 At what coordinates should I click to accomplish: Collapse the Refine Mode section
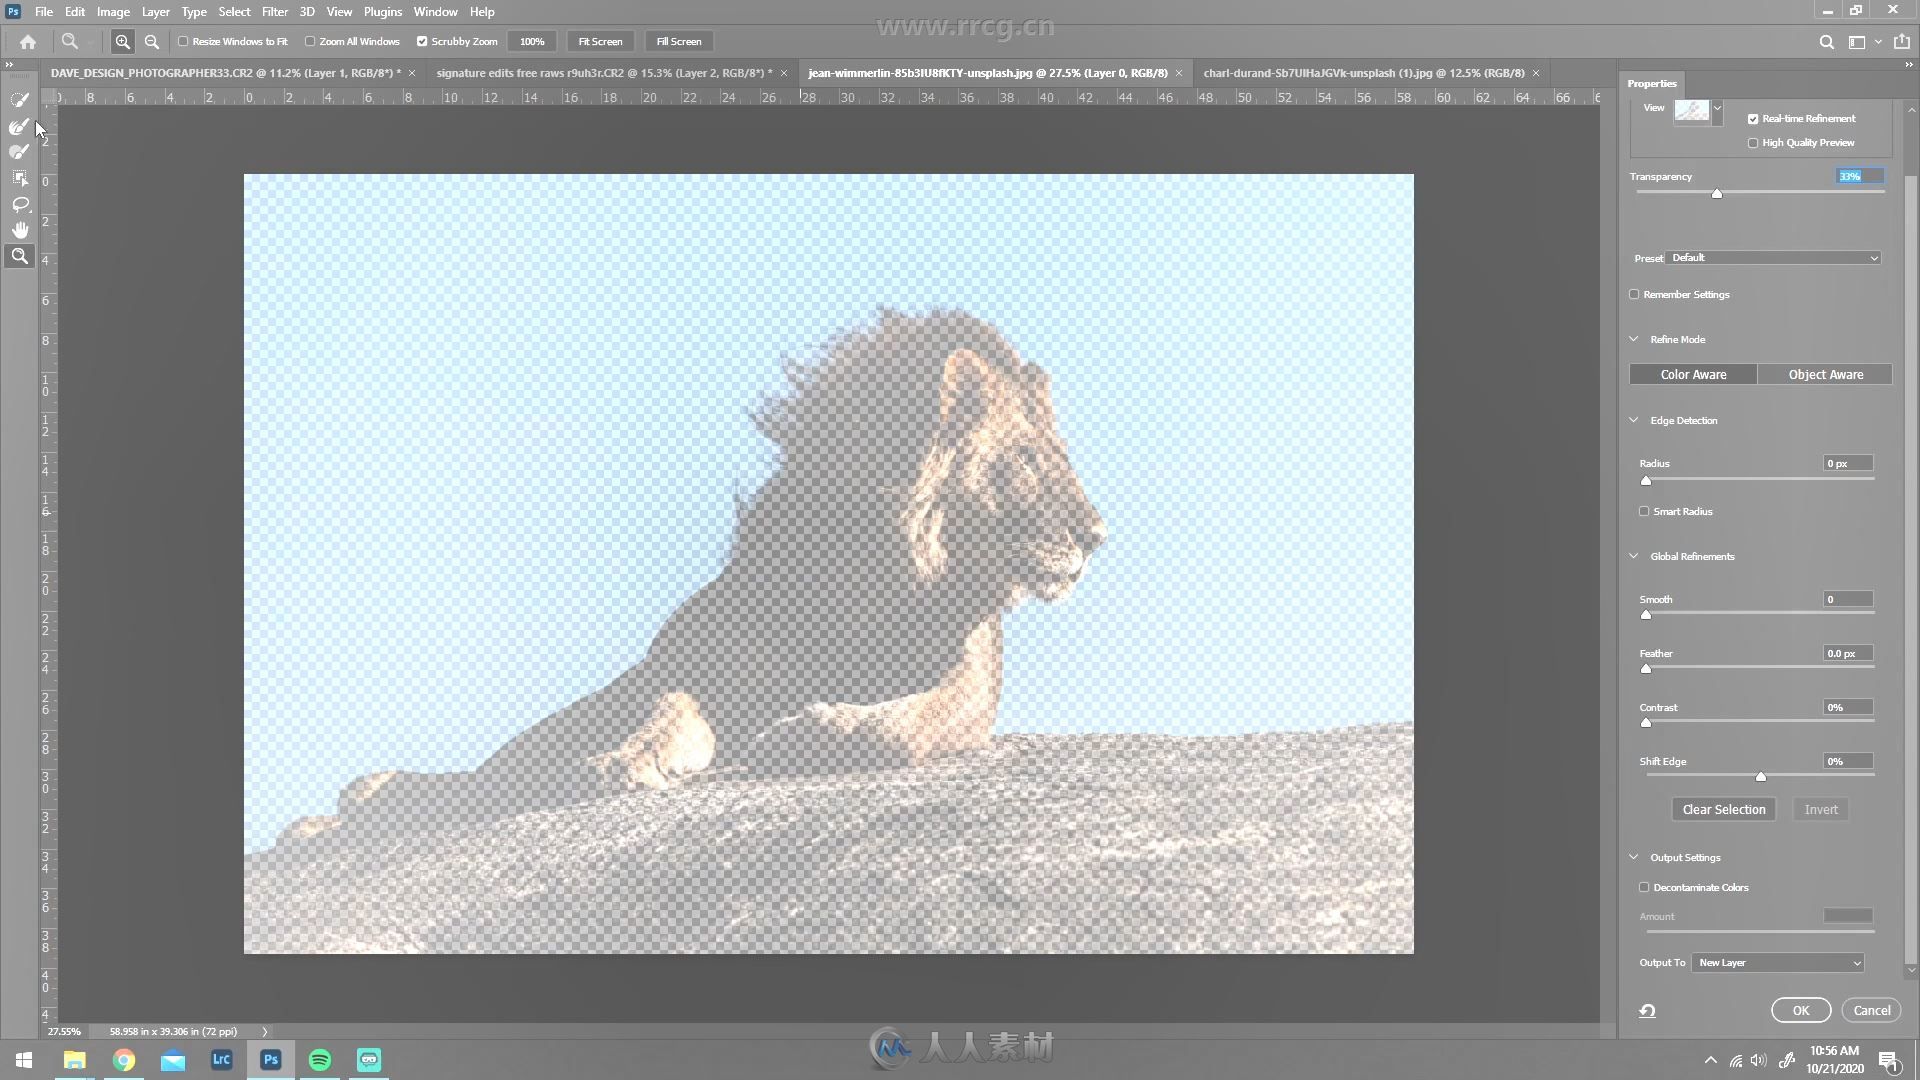(x=1634, y=340)
